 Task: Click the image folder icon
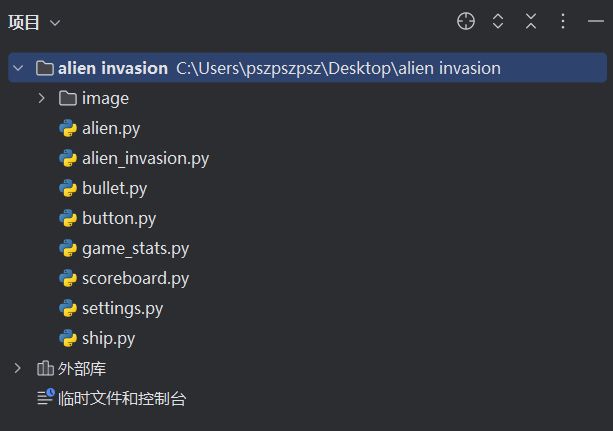coord(68,98)
